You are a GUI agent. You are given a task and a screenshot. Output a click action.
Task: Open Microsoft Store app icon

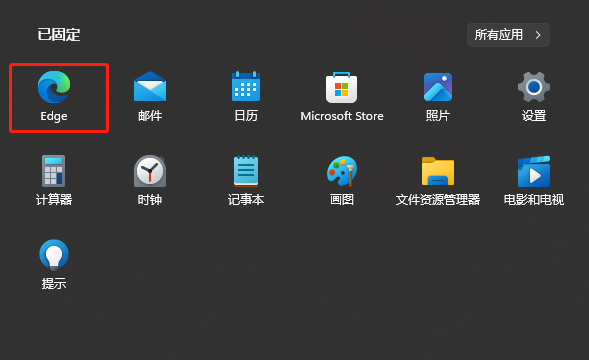(341, 87)
